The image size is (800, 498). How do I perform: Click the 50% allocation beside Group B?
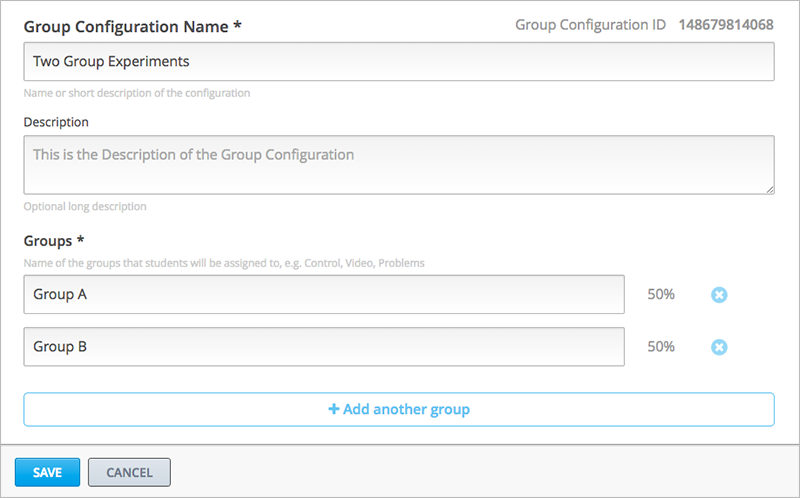pyautogui.click(x=661, y=347)
